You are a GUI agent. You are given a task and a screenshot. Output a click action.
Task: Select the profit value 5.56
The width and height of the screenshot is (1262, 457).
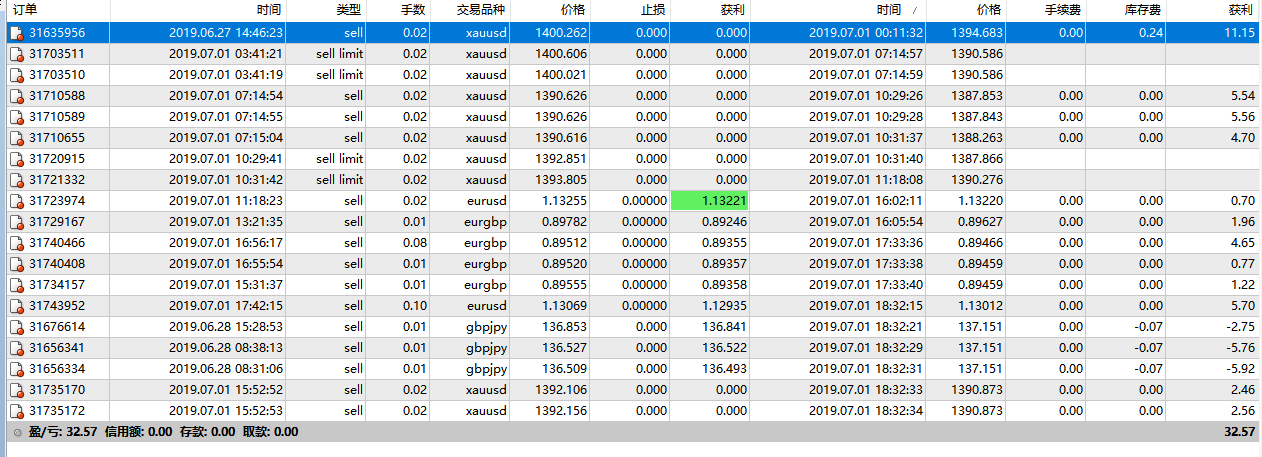[x=1243, y=117]
